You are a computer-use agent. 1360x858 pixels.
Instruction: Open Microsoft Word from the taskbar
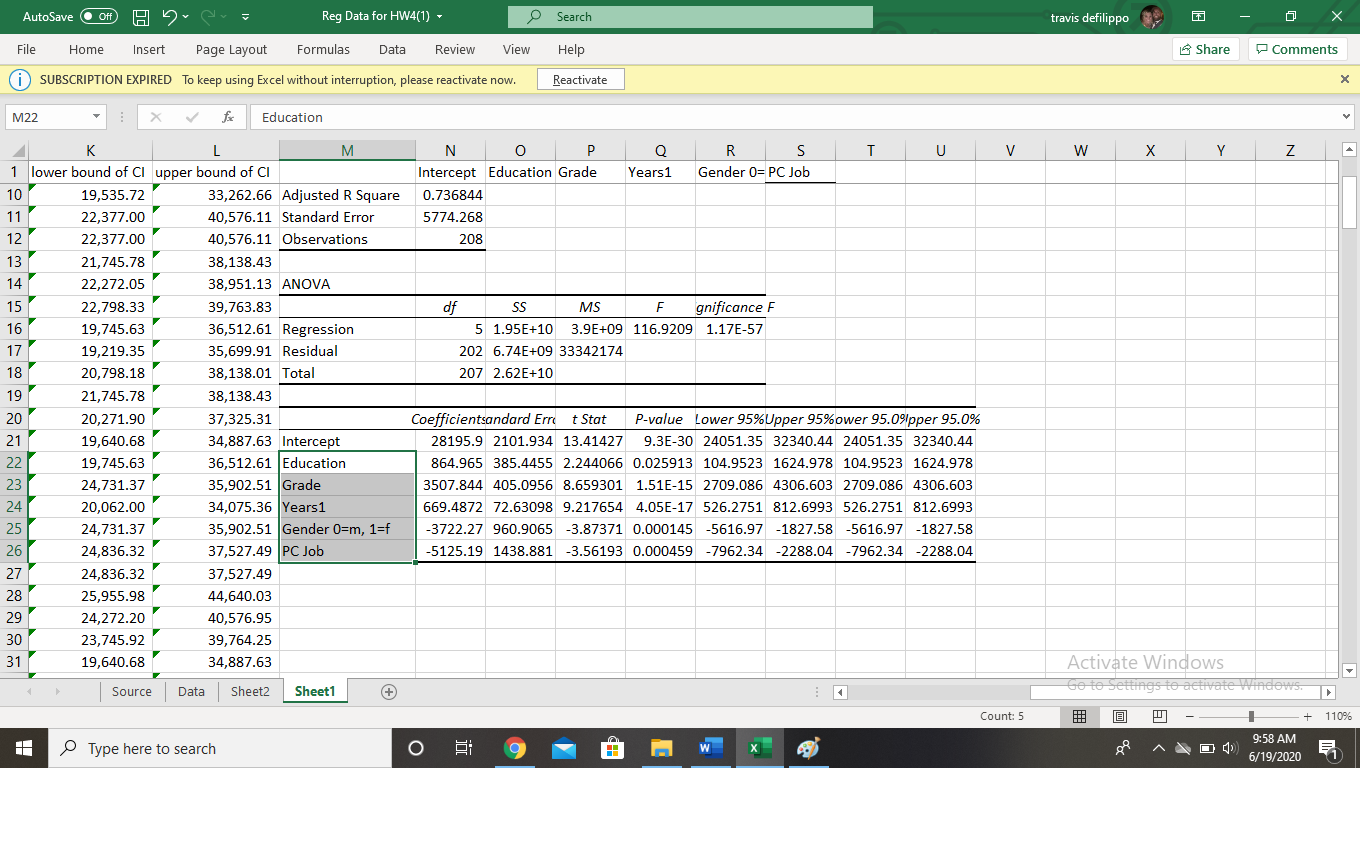[x=711, y=747]
